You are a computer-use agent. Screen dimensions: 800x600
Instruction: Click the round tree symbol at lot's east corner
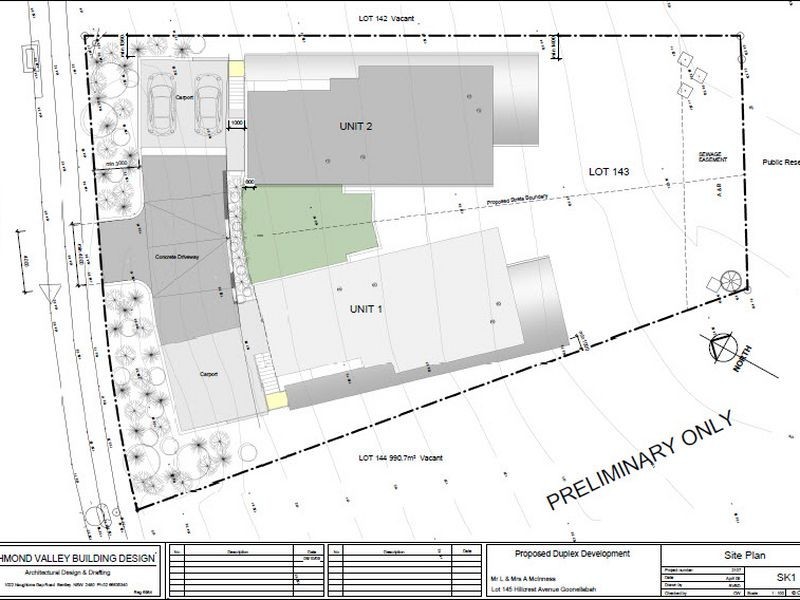[730, 281]
